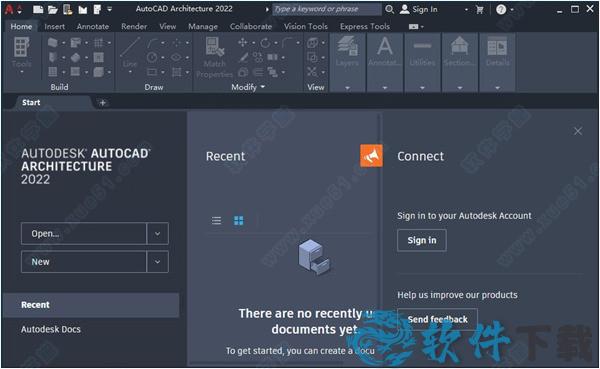Switch Recent files to list view

[217, 220]
